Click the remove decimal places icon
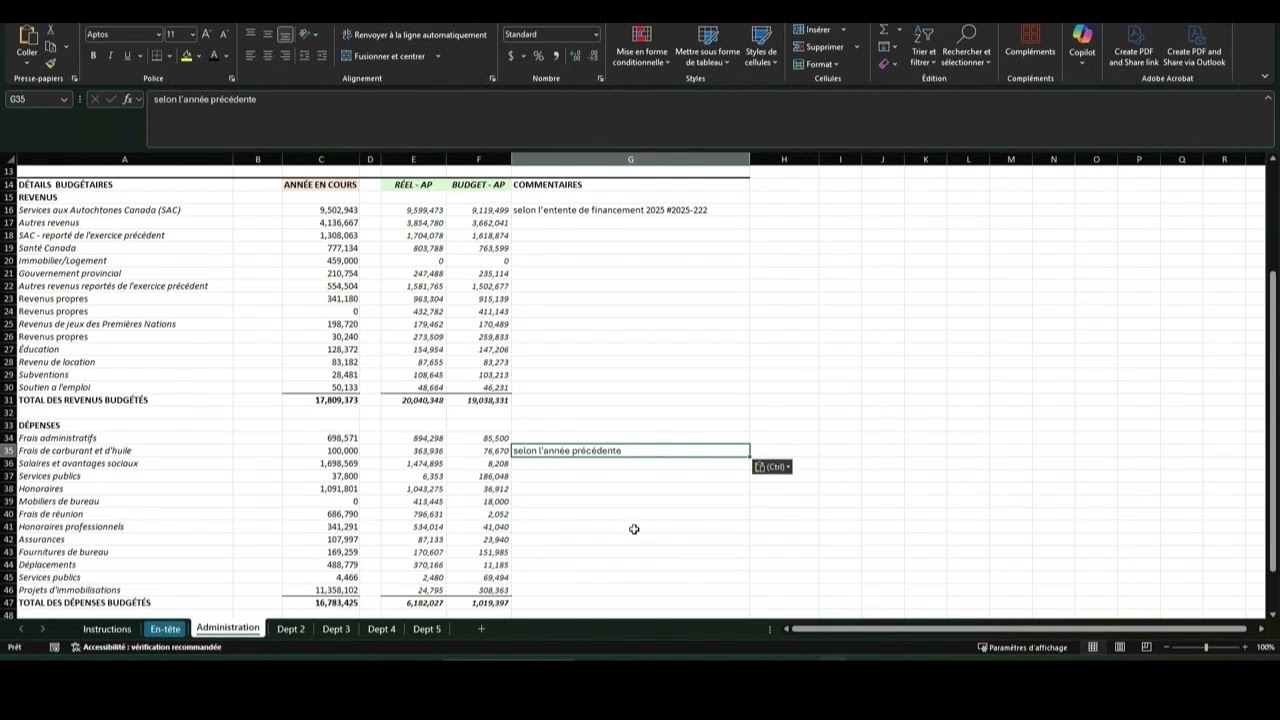Viewport: 1280px width, 720px height. (x=591, y=56)
